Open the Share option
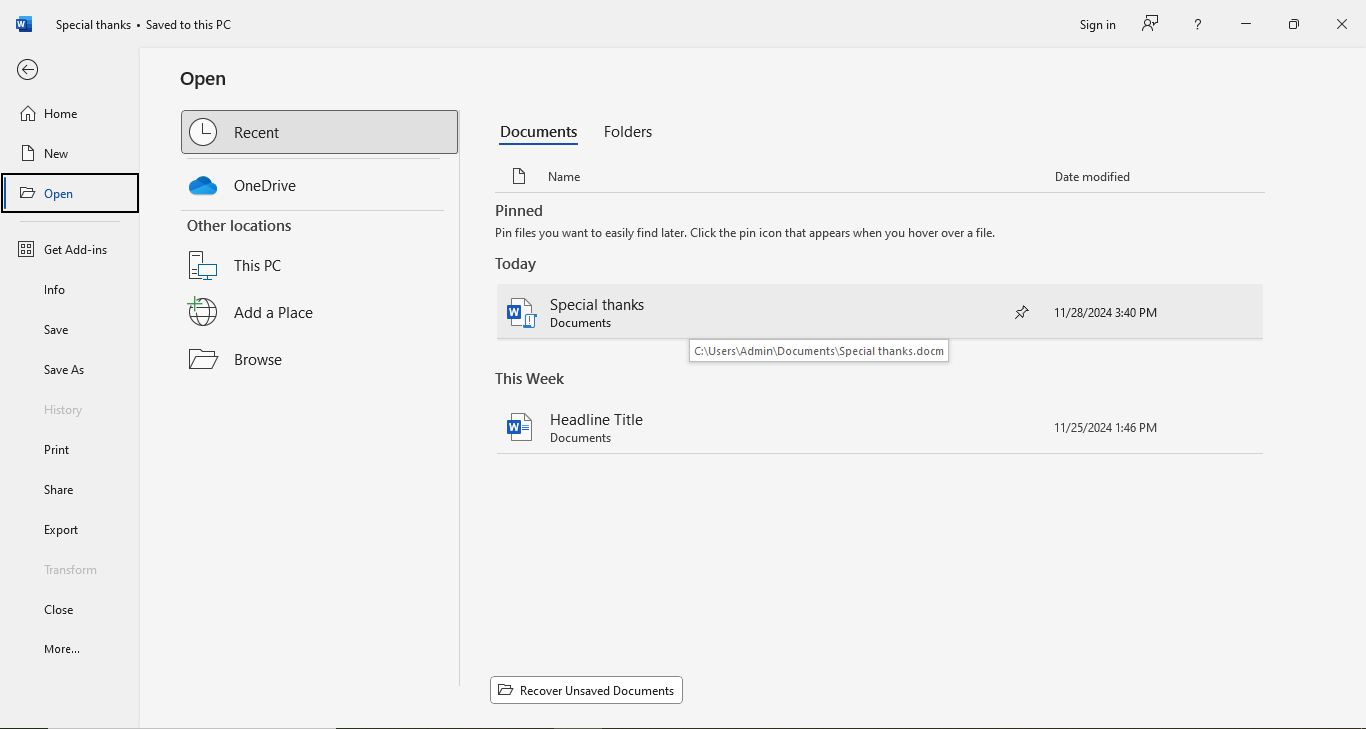Viewport: 1366px width, 729px height. 59,490
